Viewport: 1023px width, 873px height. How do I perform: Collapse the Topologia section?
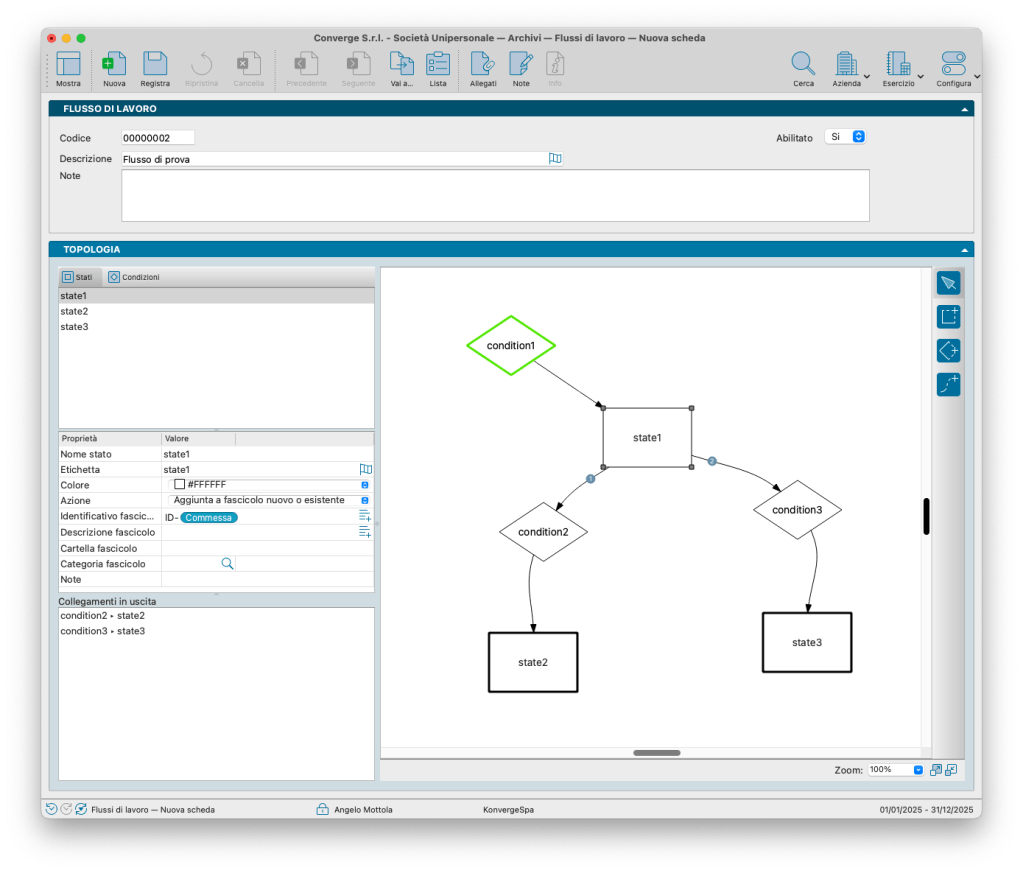964,249
